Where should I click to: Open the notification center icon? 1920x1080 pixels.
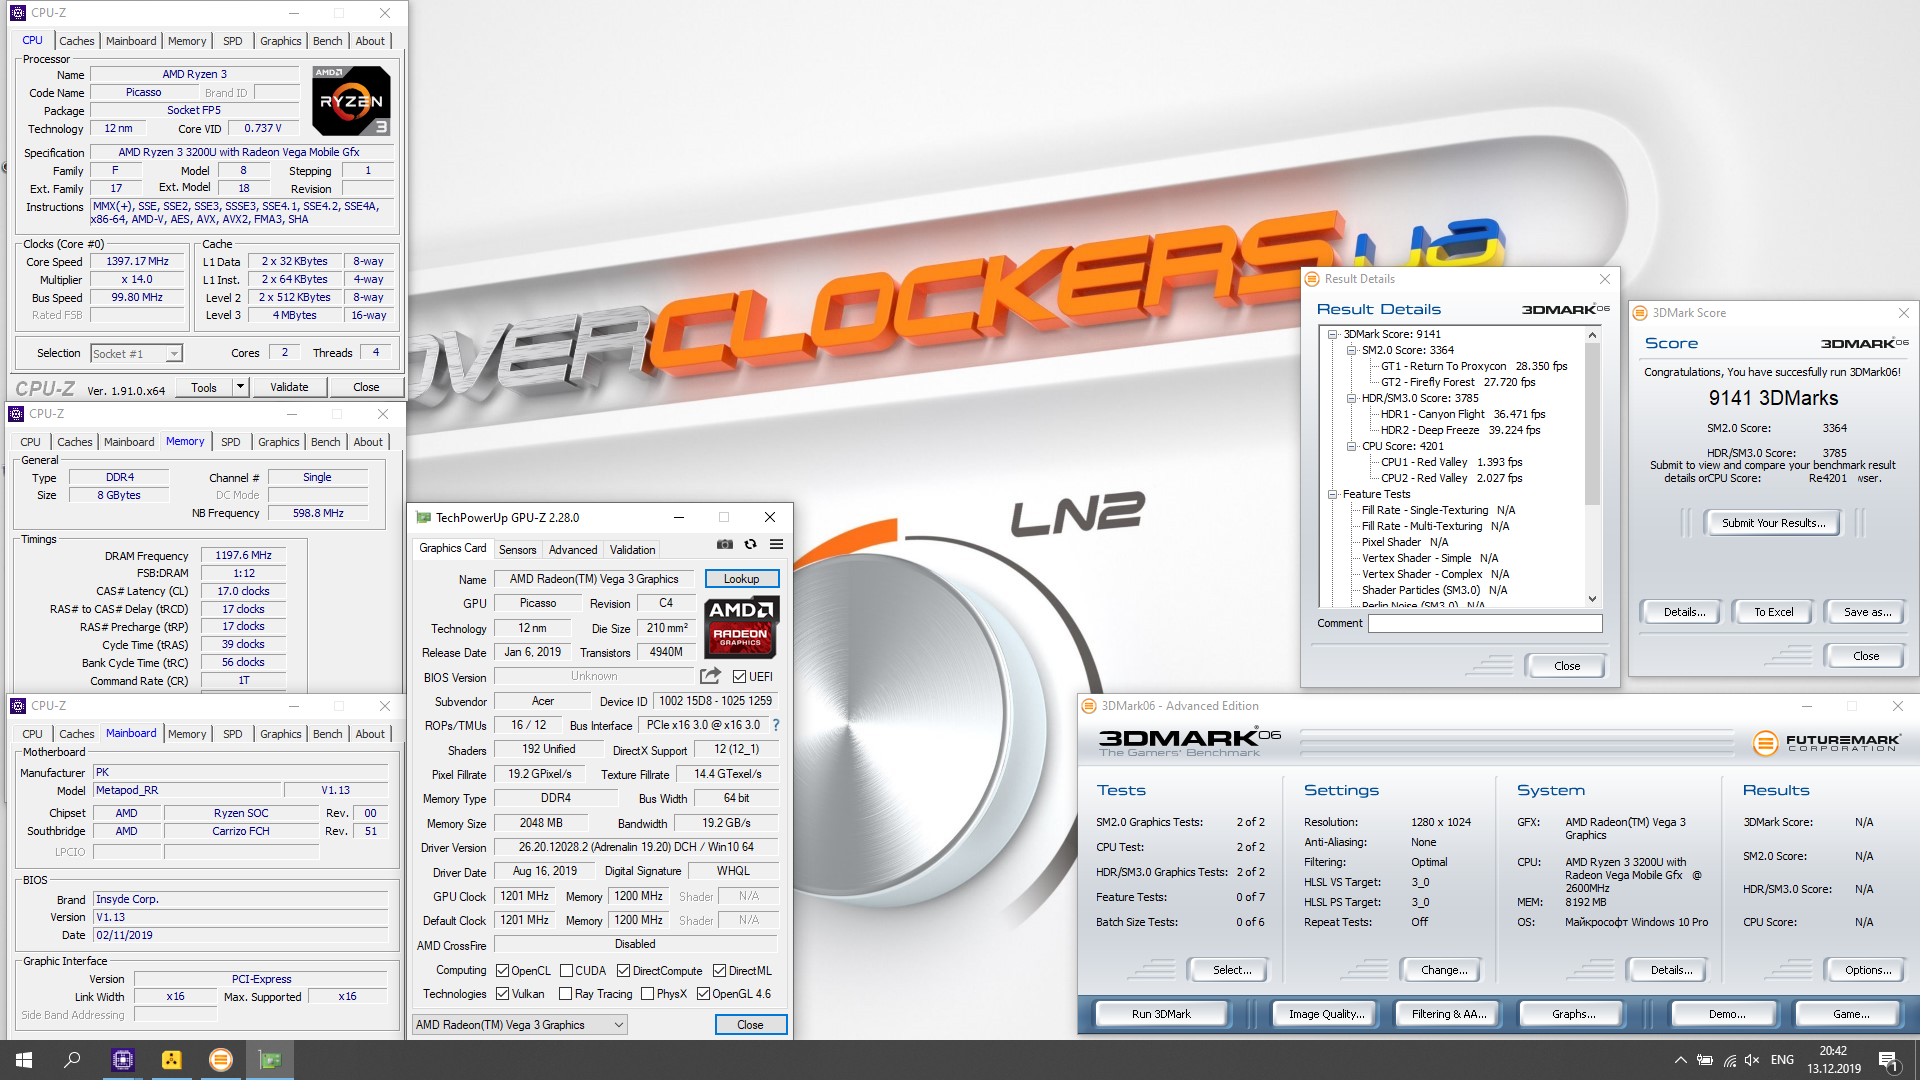click(x=1889, y=1061)
